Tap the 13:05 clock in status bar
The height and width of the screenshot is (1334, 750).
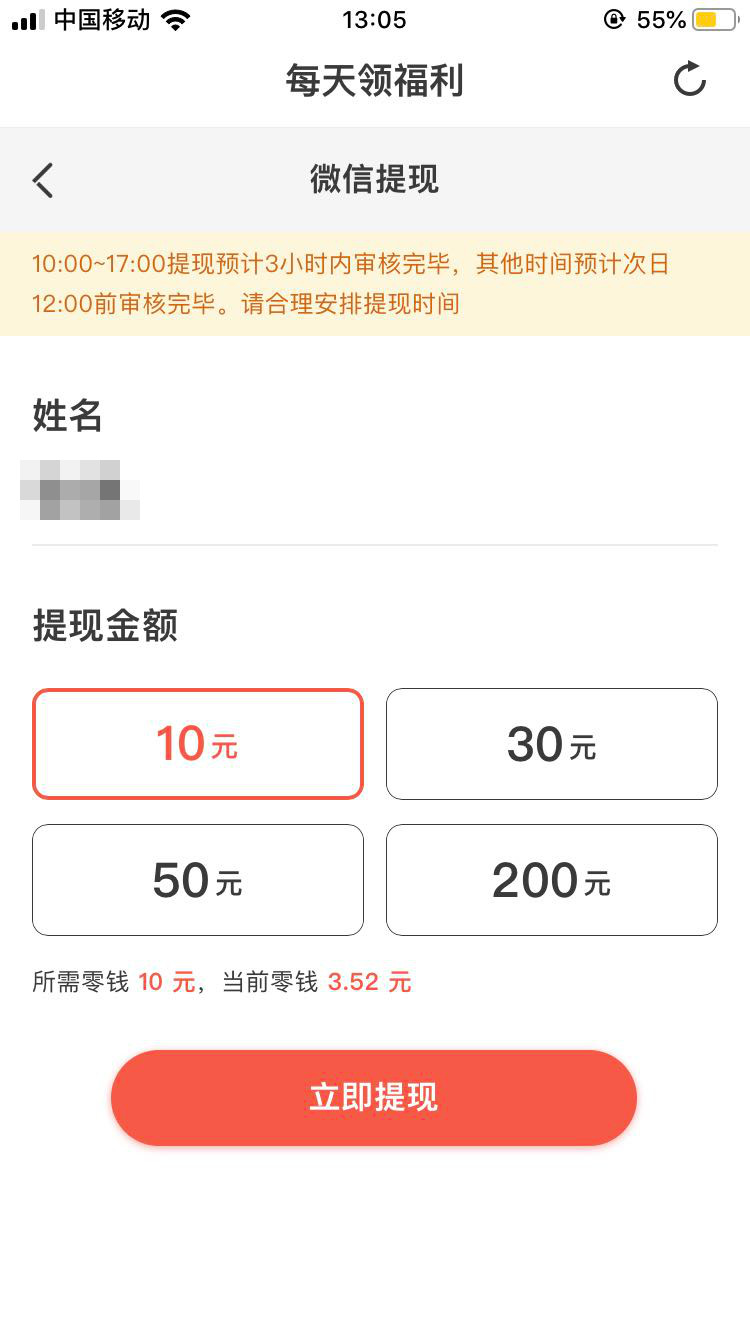pos(375,20)
